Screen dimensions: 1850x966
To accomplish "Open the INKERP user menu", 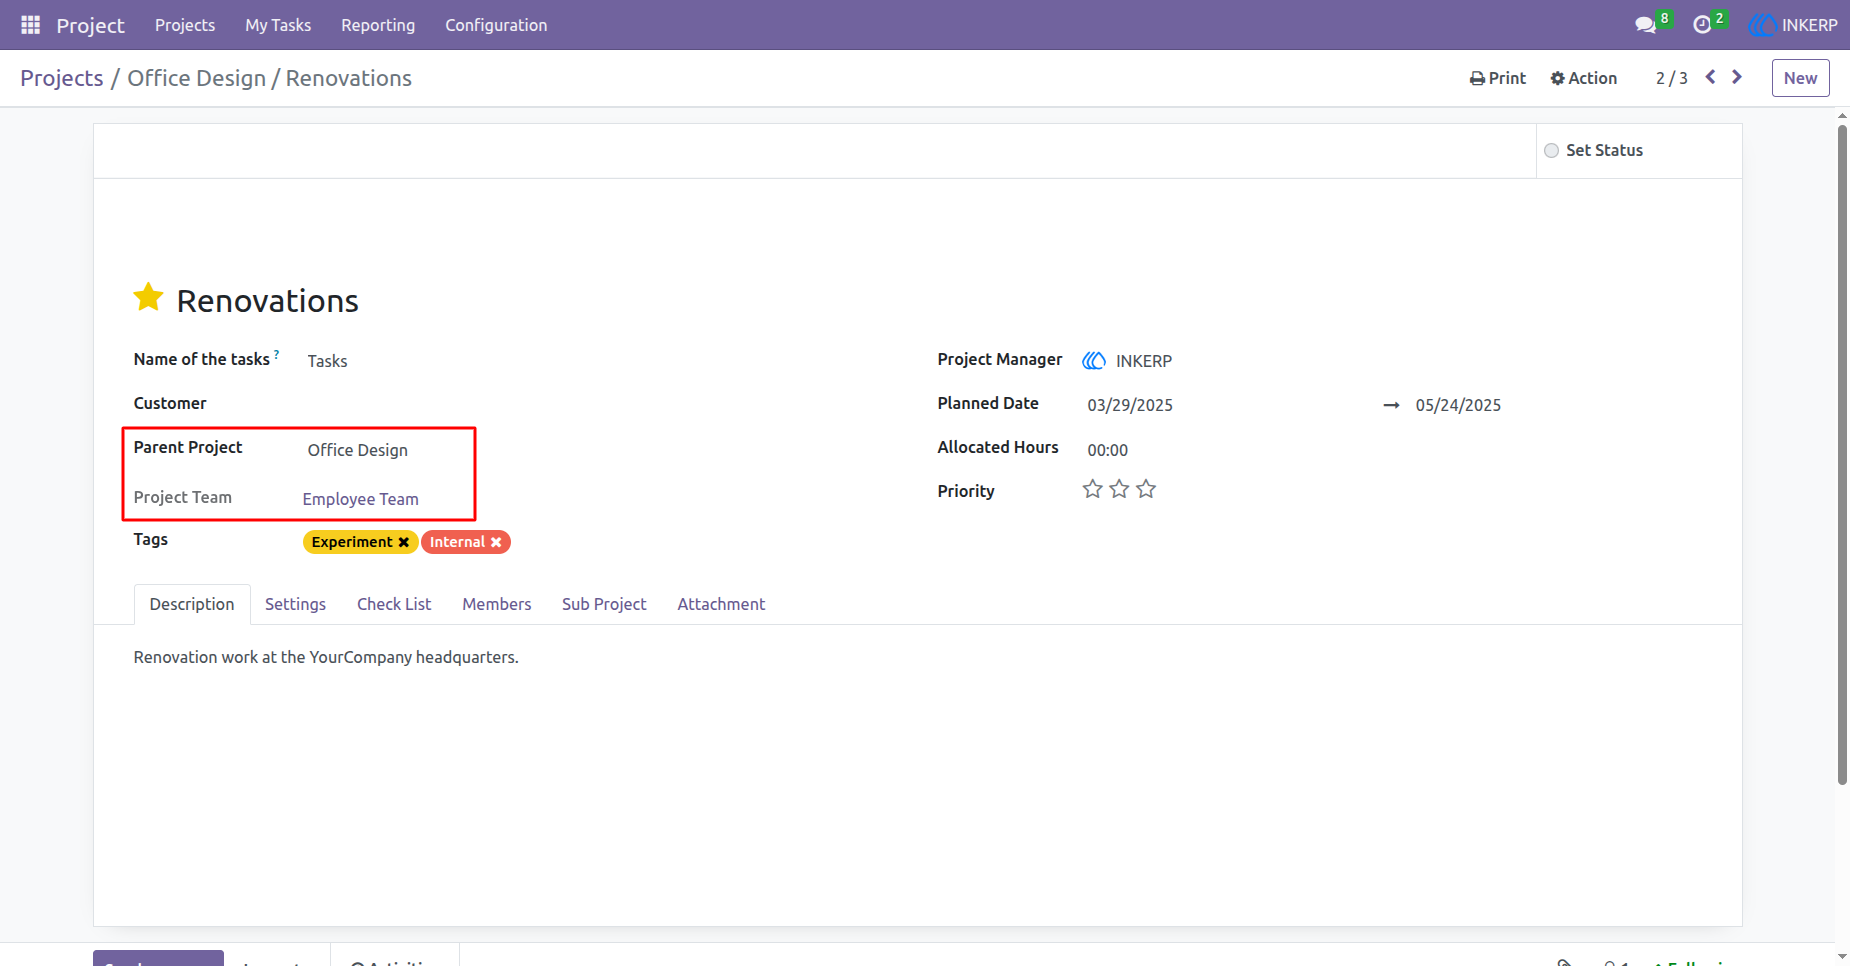I will [x=1793, y=25].
